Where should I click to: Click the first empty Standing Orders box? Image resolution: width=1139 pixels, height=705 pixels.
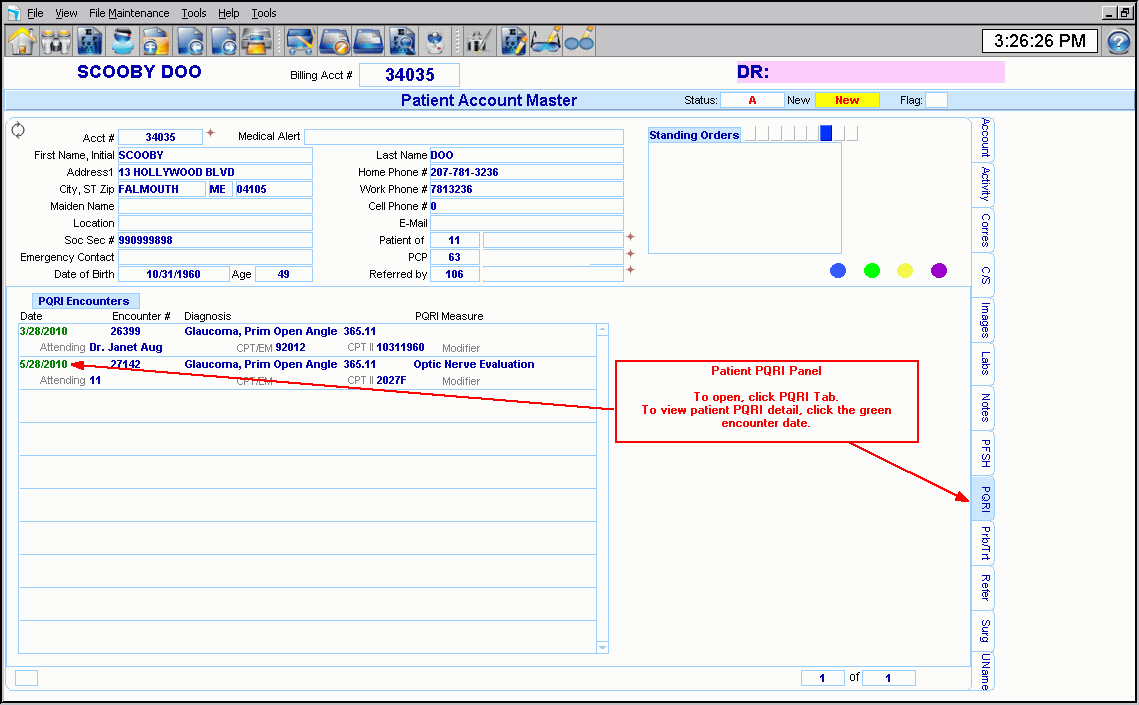750,134
